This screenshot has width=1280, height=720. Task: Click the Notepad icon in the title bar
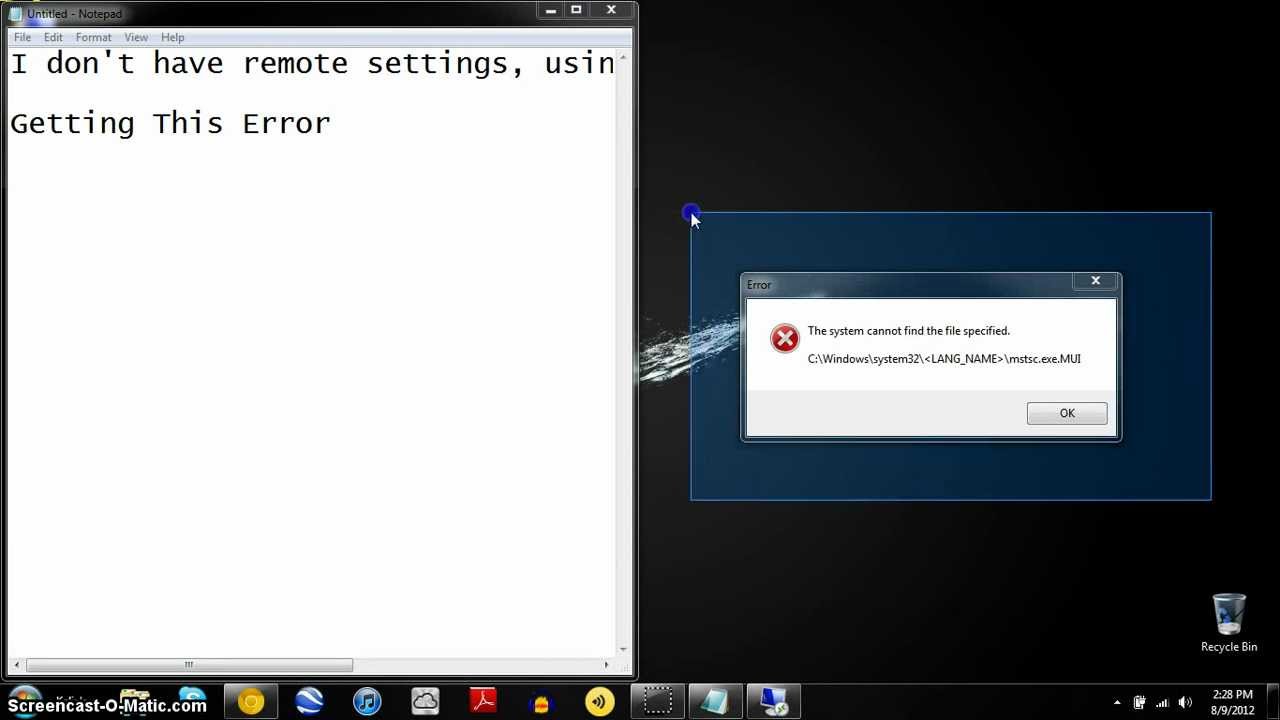pos(16,14)
